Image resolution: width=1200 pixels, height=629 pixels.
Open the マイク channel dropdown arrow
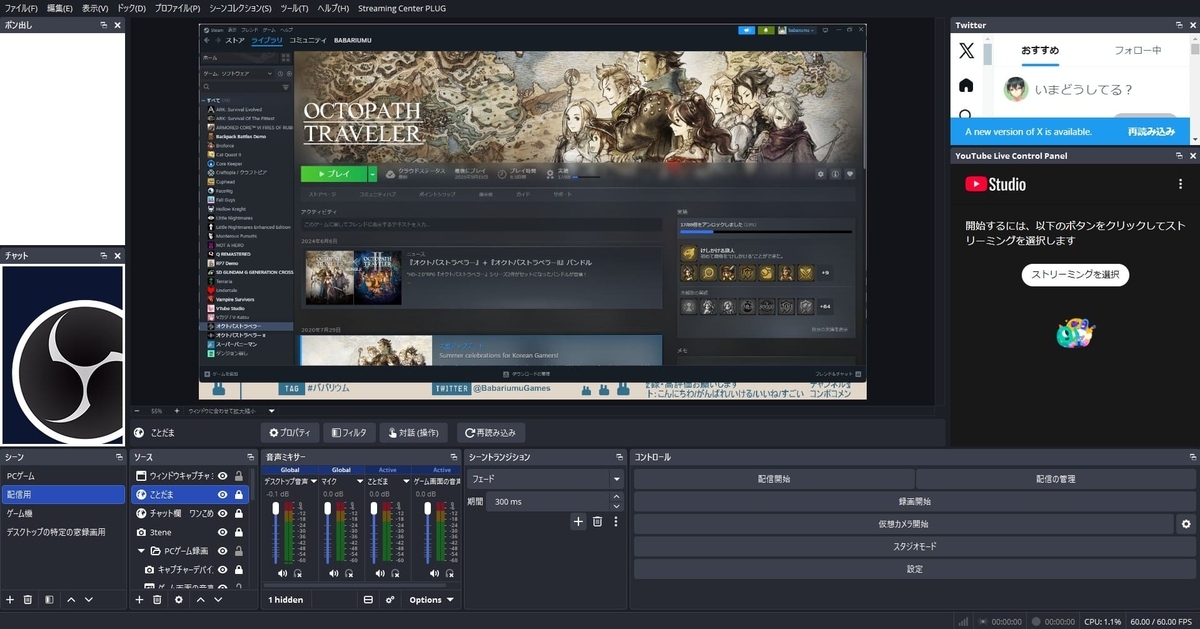tap(361, 481)
